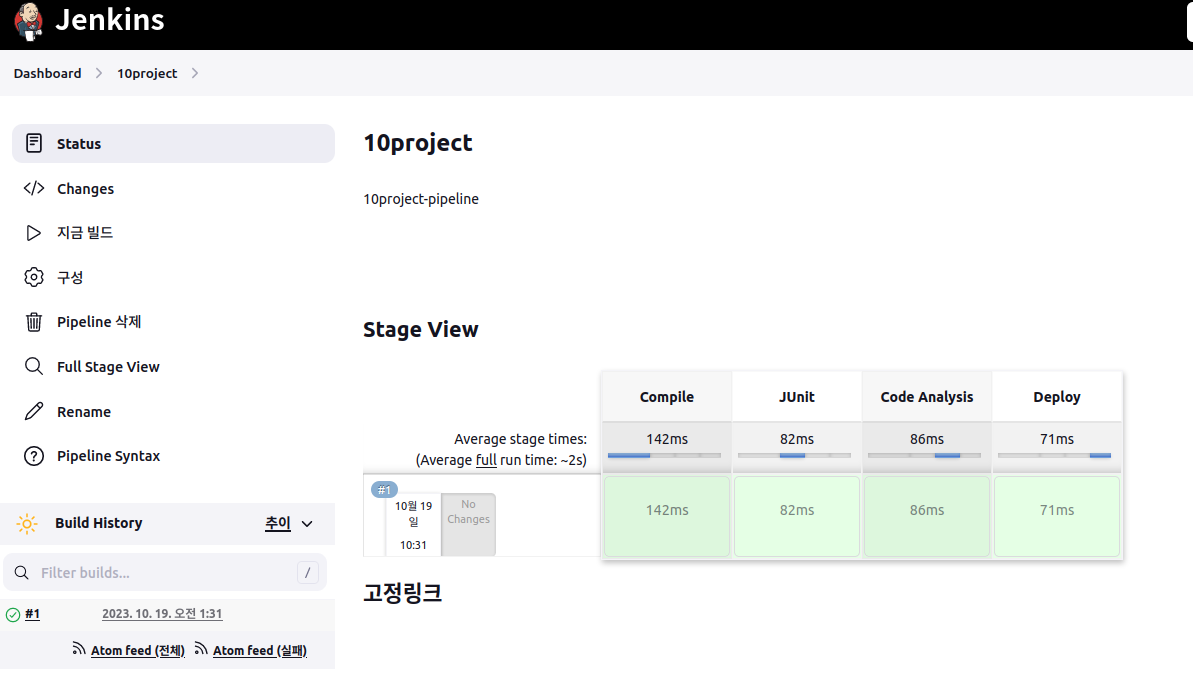
Task: Click the Compile stage column header
Action: click(666, 397)
